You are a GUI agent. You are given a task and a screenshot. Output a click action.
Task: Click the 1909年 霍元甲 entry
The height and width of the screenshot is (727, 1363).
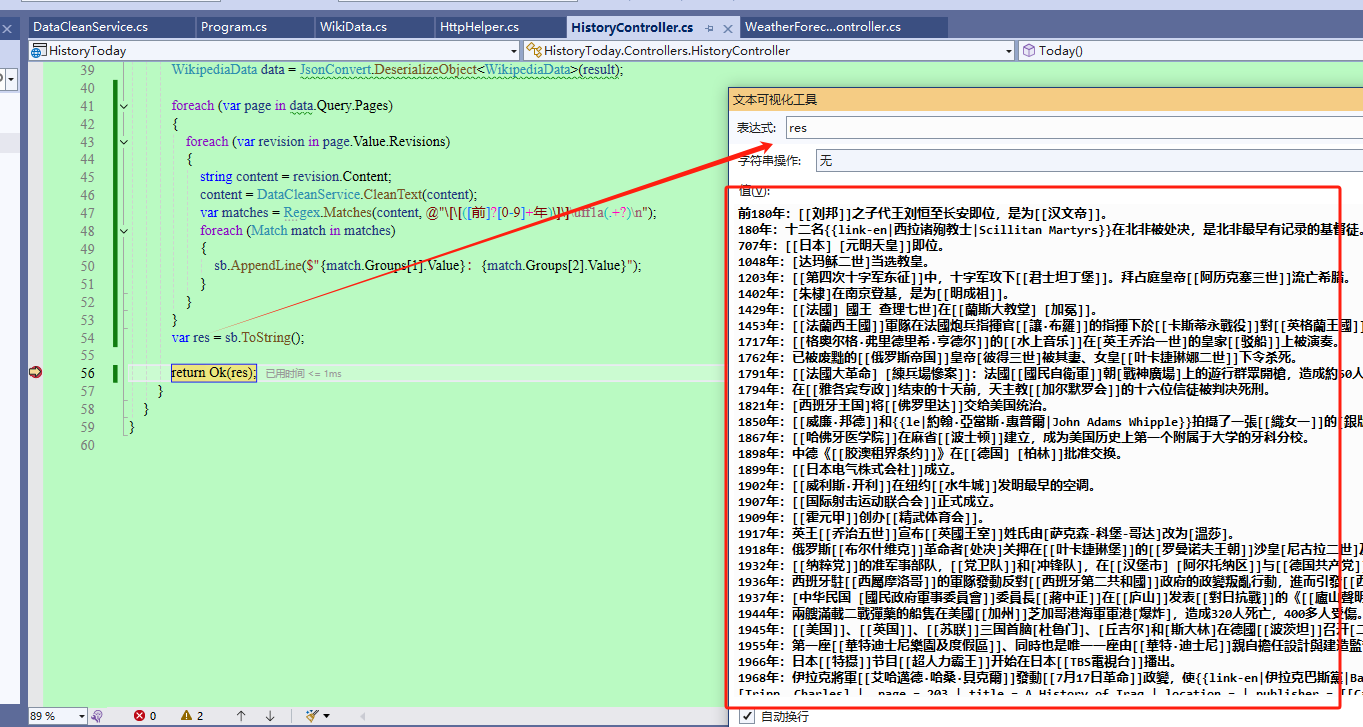862,518
